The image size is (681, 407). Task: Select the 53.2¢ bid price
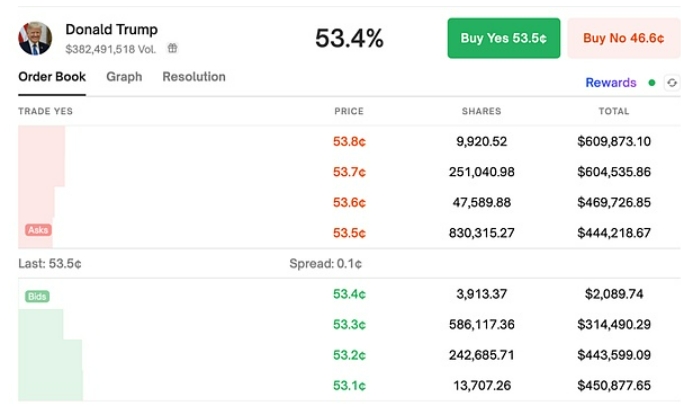349,355
